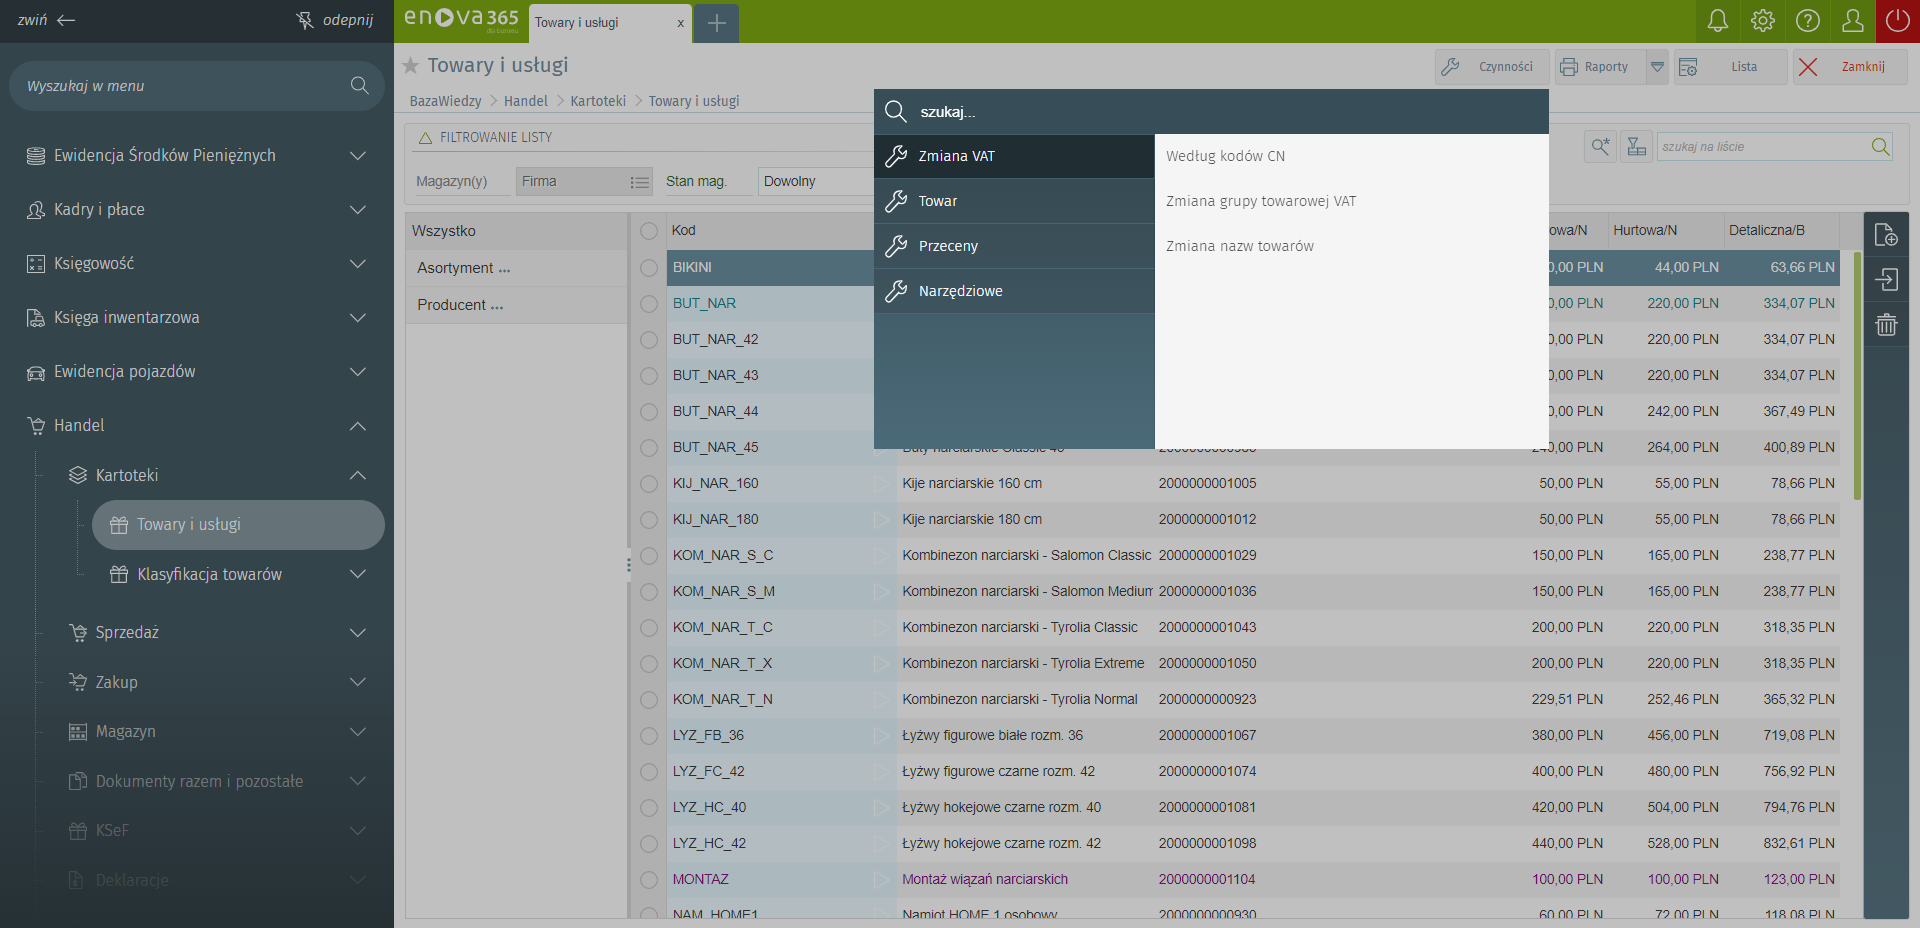Image resolution: width=1920 pixels, height=928 pixels.
Task: Click the delete trash icon on right panel
Action: tap(1886, 325)
